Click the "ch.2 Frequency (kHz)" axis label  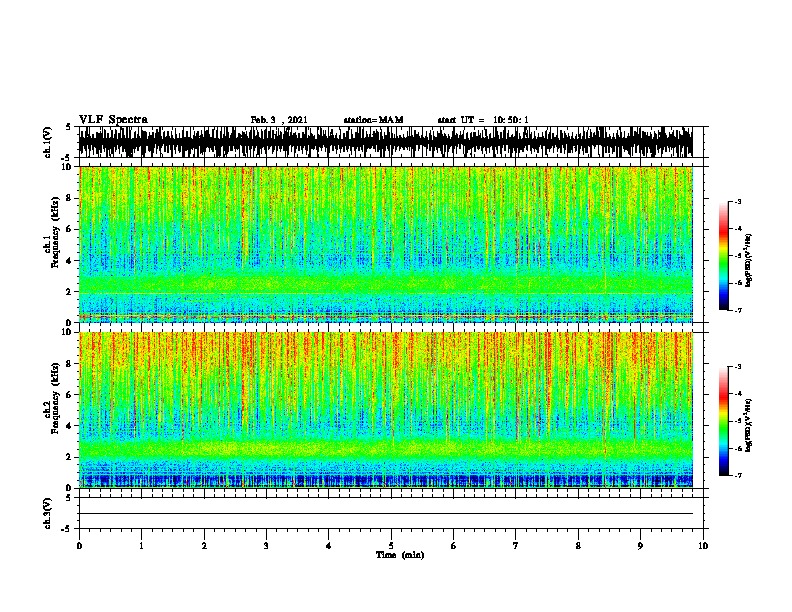pyautogui.click(x=51, y=398)
